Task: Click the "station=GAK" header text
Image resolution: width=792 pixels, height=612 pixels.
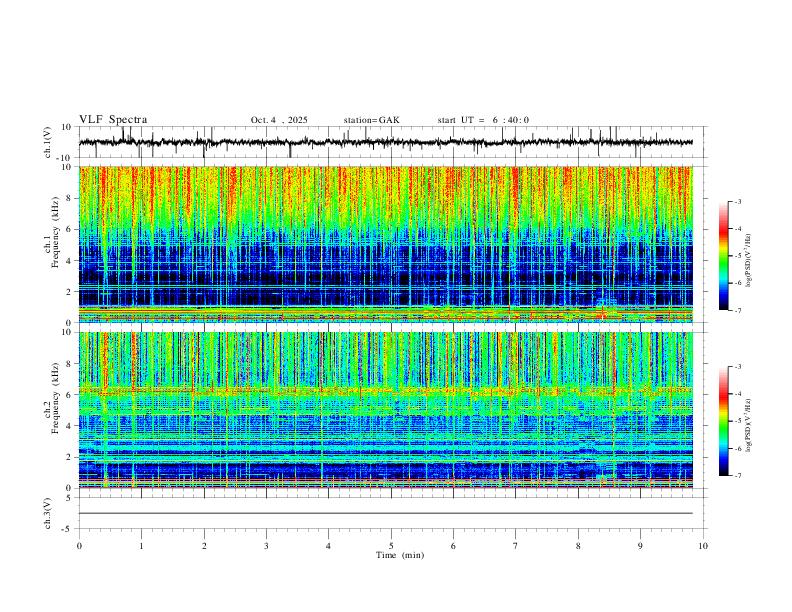Action: point(371,120)
